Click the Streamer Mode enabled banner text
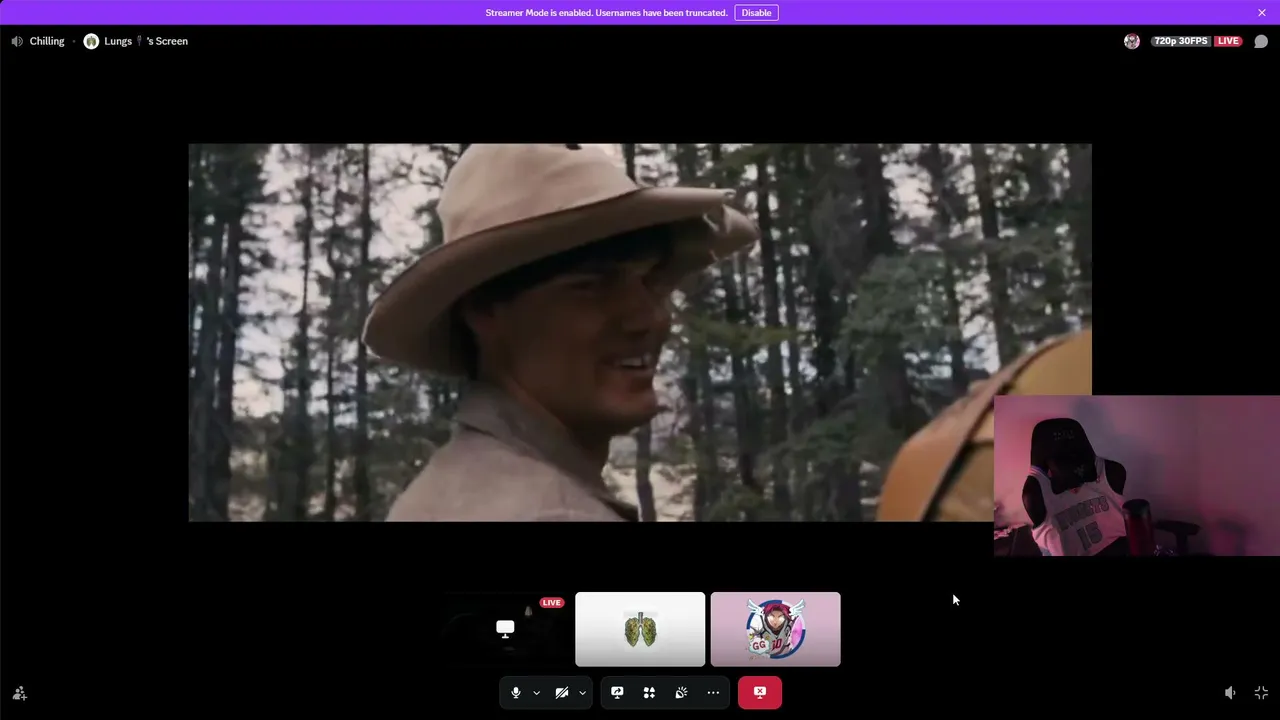Image resolution: width=1280 pixels, height=720 pixels. [x=606, y=13]
